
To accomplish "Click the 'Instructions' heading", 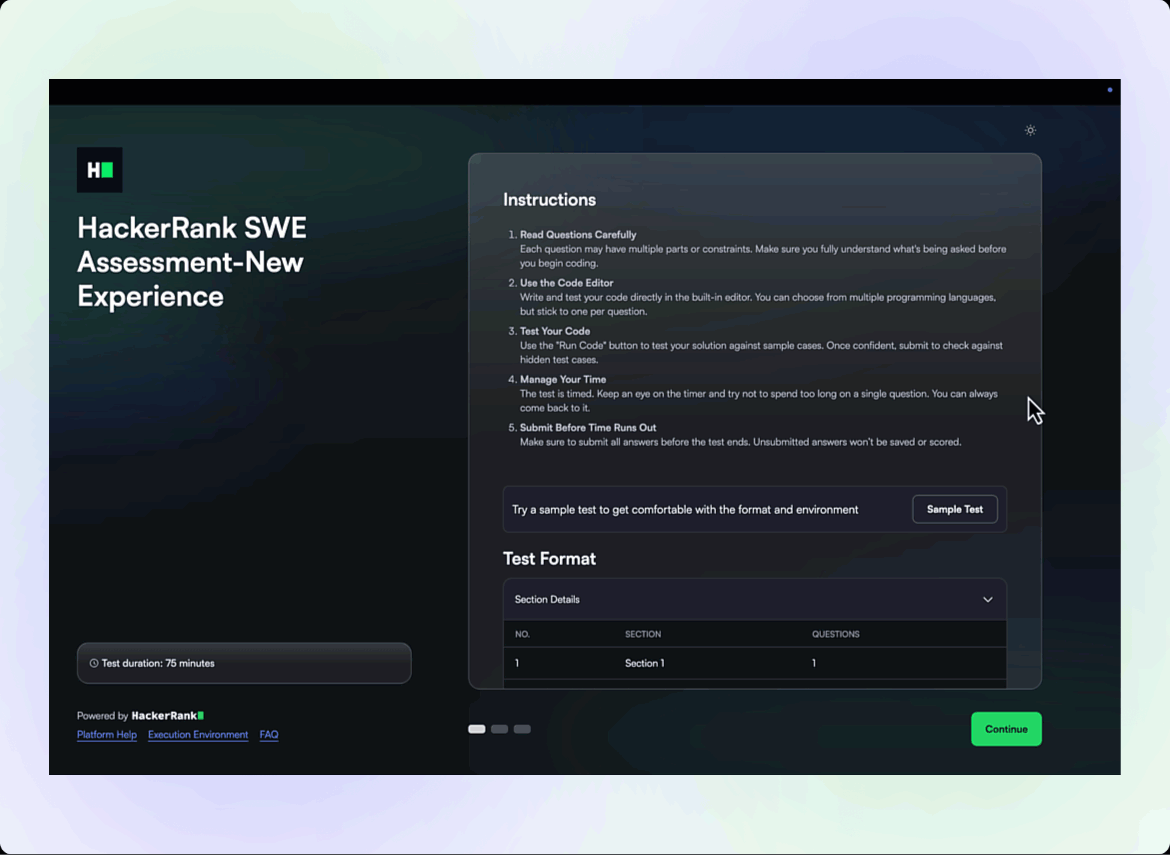I will pos(549,200).
